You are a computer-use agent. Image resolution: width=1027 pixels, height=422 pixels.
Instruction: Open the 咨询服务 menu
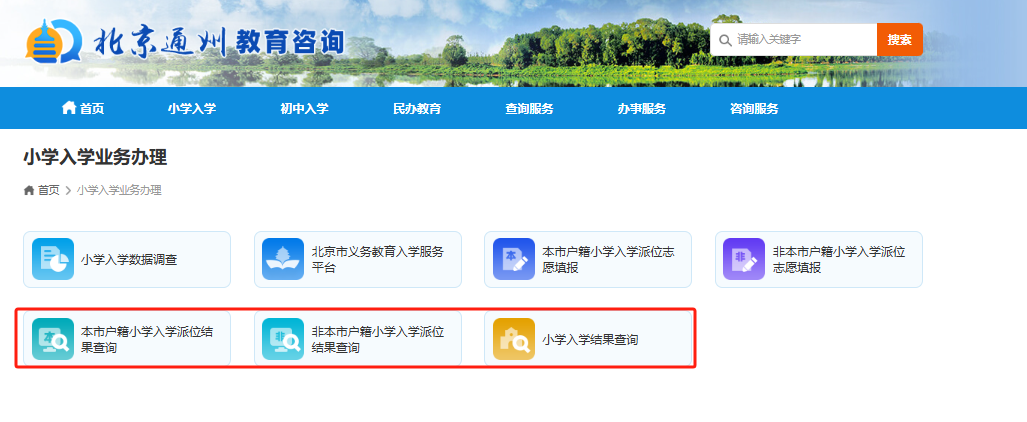755,109
